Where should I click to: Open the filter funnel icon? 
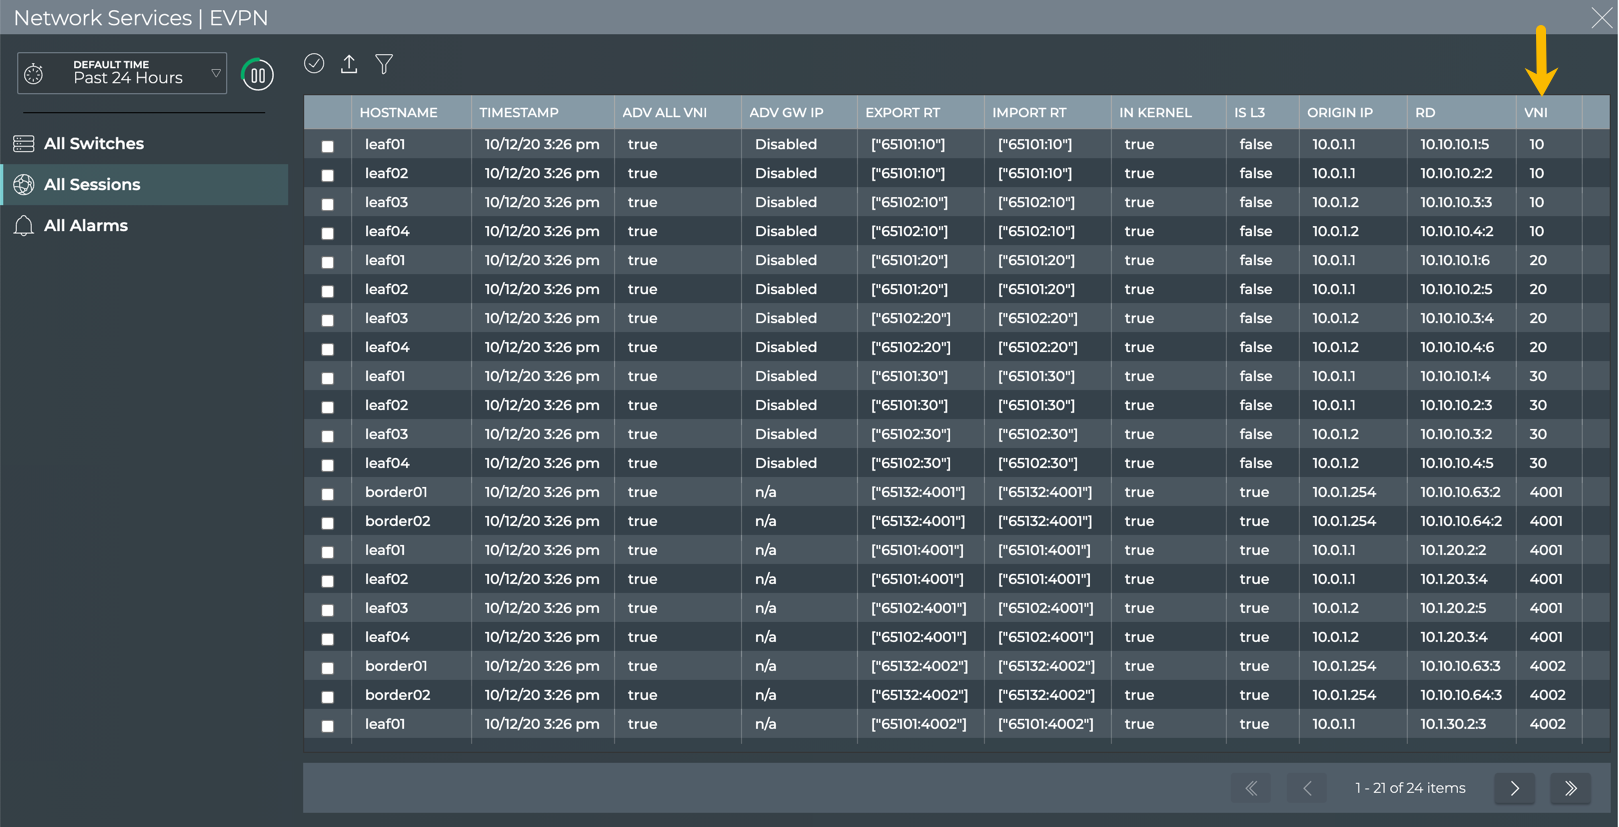coord(384,64)
